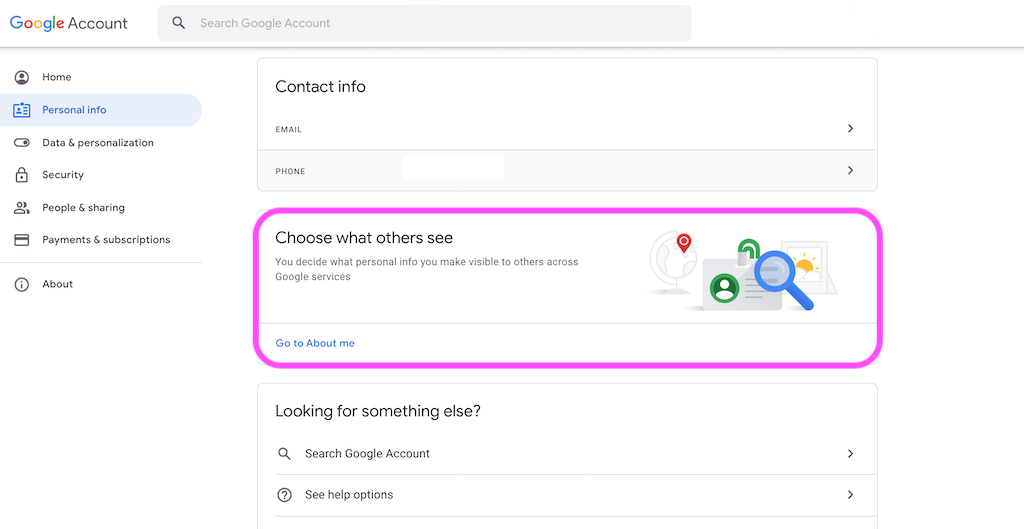The image size is (1024, 529).
Task: Click the Choose what others see illustration
Action: click(743, 269)
